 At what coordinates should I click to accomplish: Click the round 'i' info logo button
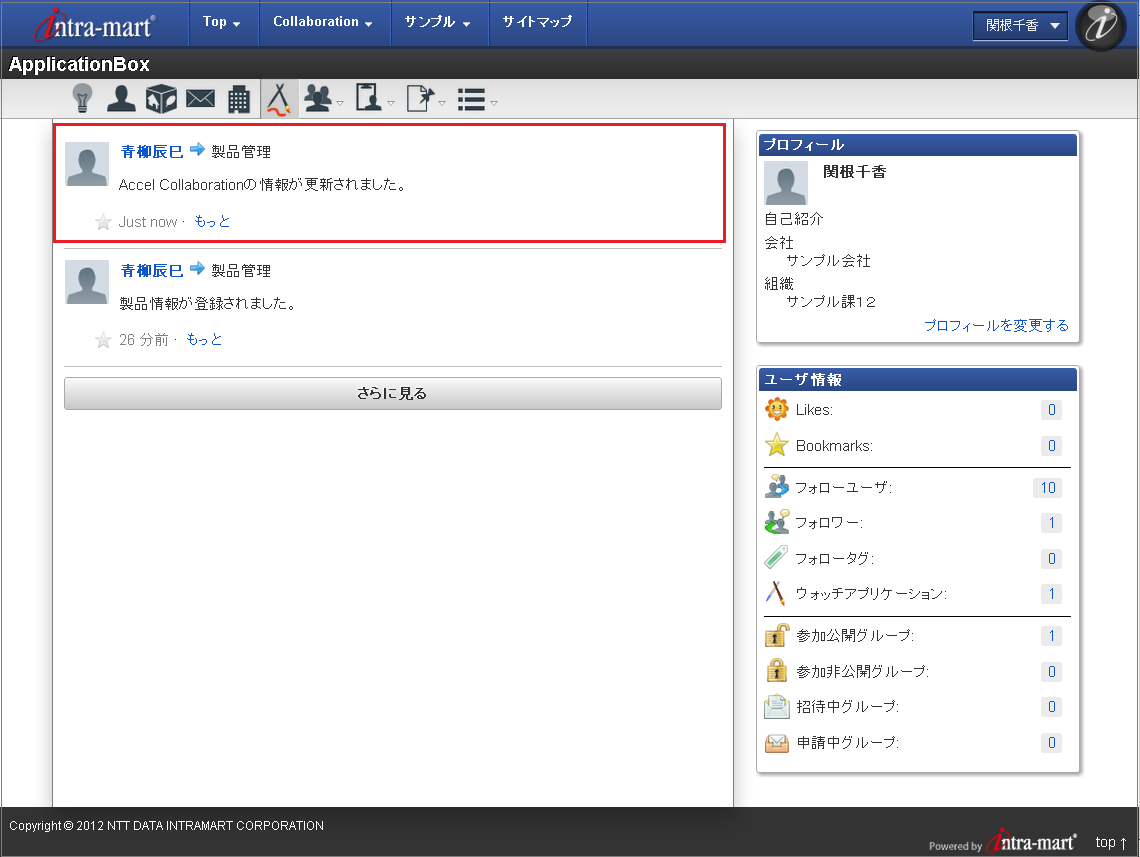pyautogui.click(x=1101, y=26)
